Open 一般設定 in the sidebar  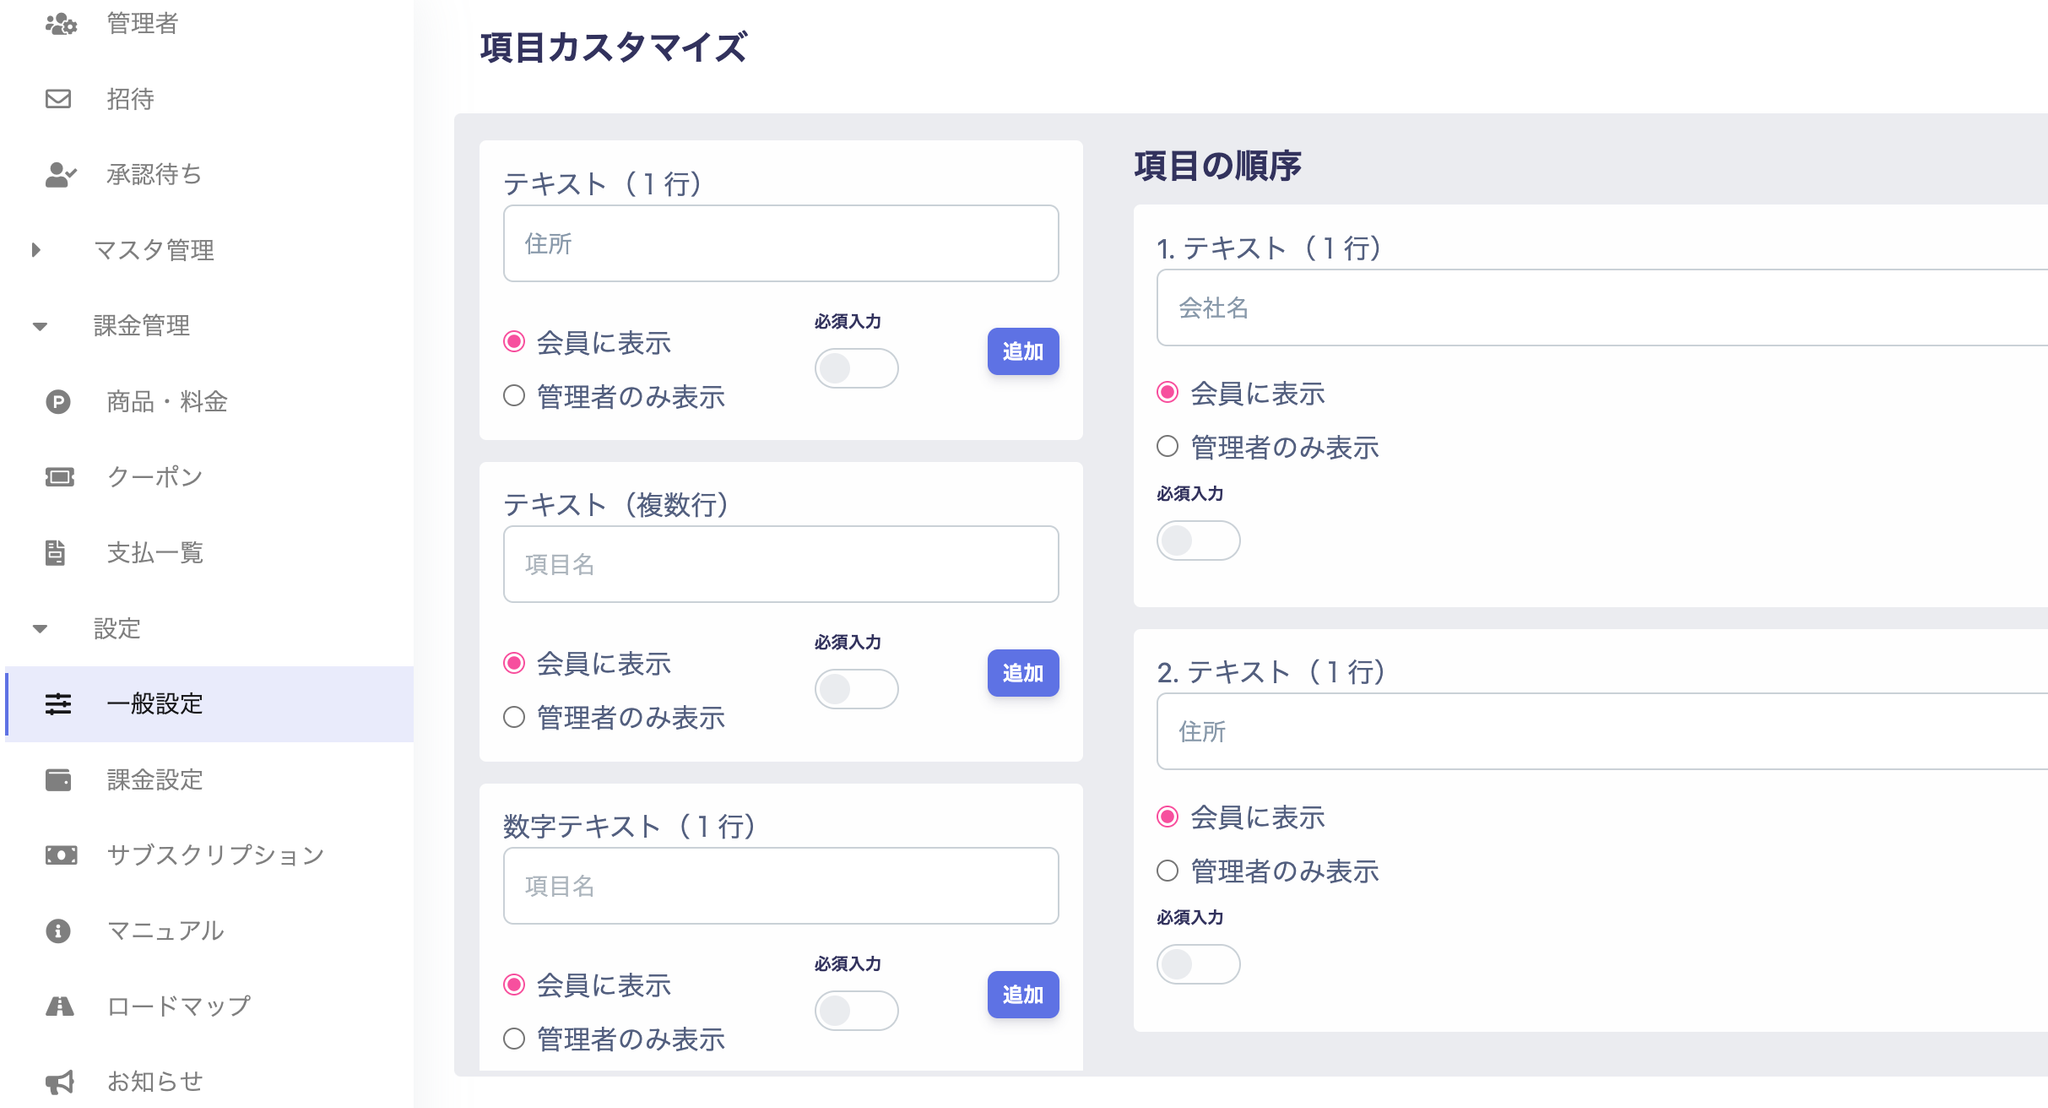[155, 704]
